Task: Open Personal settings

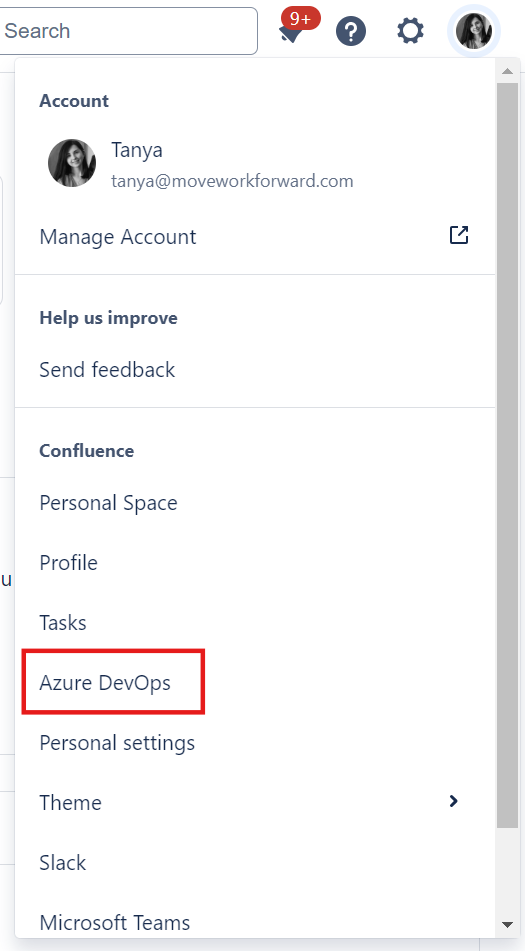Action: 255,742
